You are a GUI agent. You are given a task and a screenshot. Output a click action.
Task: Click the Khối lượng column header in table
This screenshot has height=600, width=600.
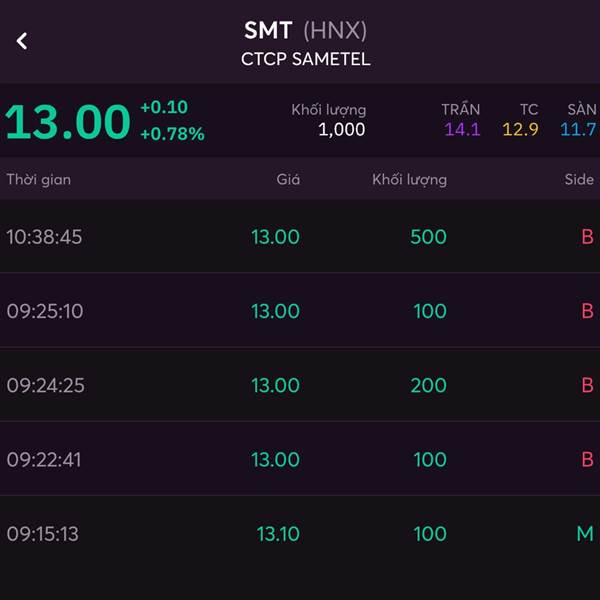pos(409,179)
